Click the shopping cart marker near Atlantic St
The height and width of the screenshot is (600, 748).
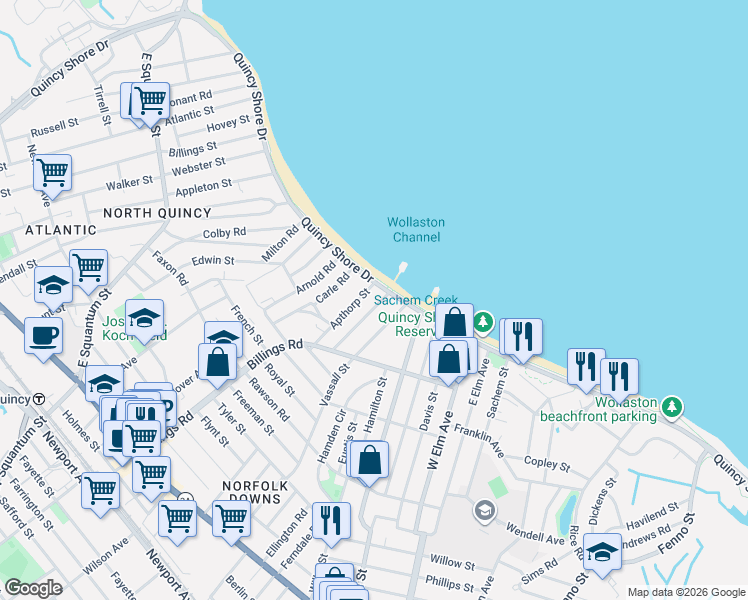point(150,101)
